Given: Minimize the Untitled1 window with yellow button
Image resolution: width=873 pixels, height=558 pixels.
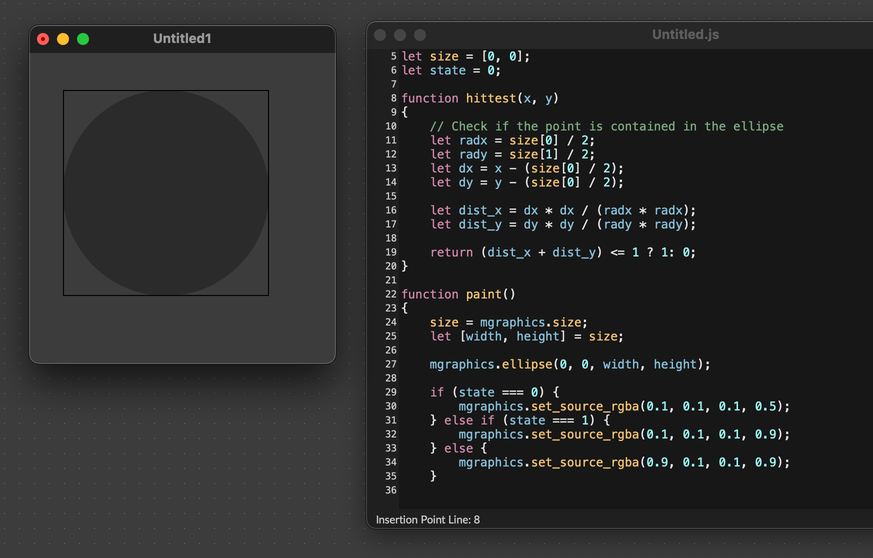Looking at the screenshot, I should (63, 39).
